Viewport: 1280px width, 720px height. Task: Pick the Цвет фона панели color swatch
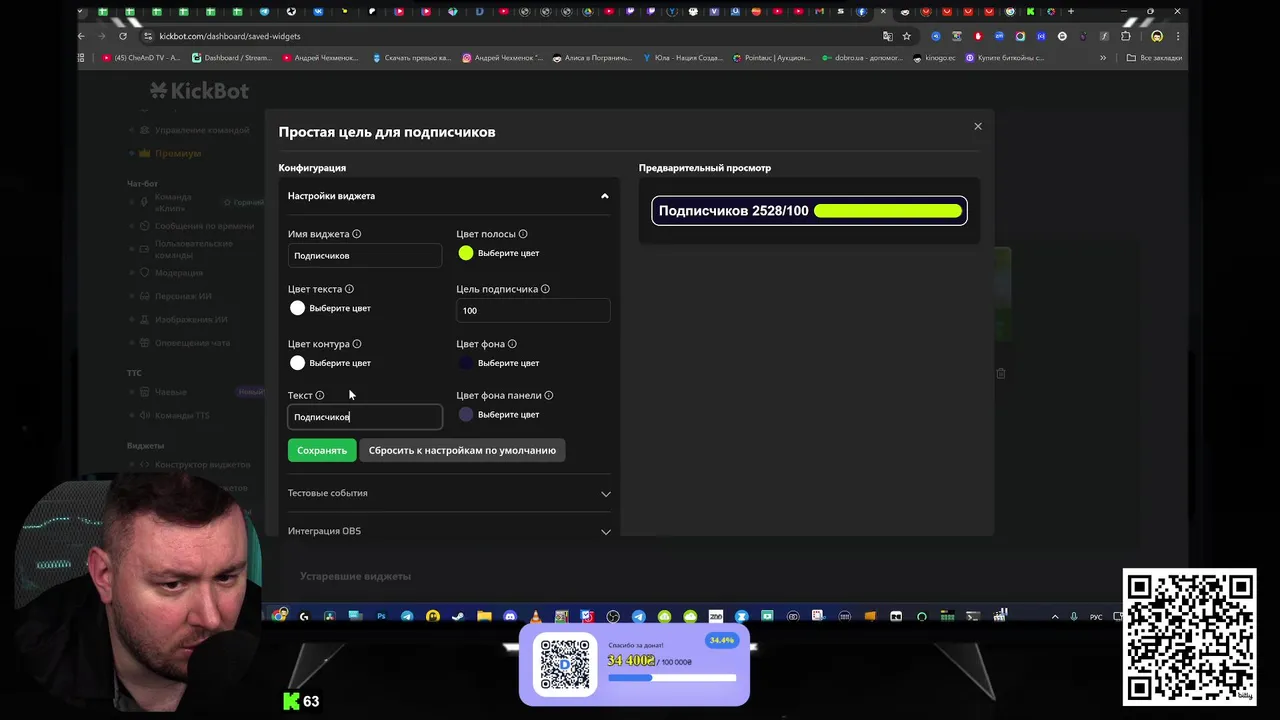466,414
